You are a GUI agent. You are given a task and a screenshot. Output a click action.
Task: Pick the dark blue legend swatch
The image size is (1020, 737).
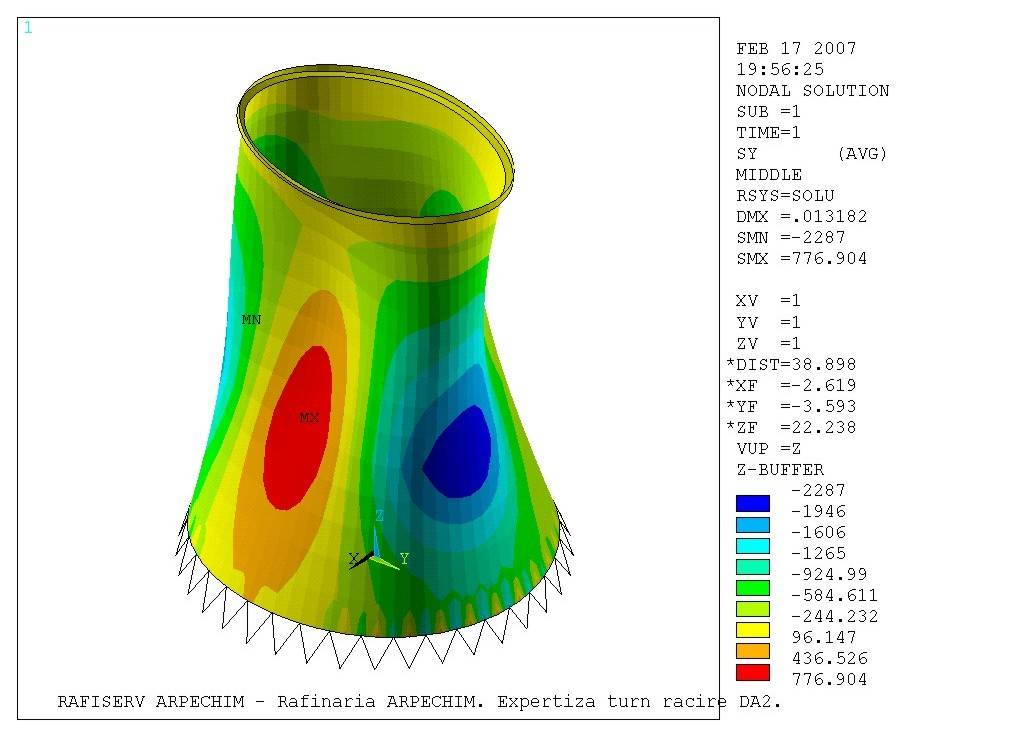[752, 504]
